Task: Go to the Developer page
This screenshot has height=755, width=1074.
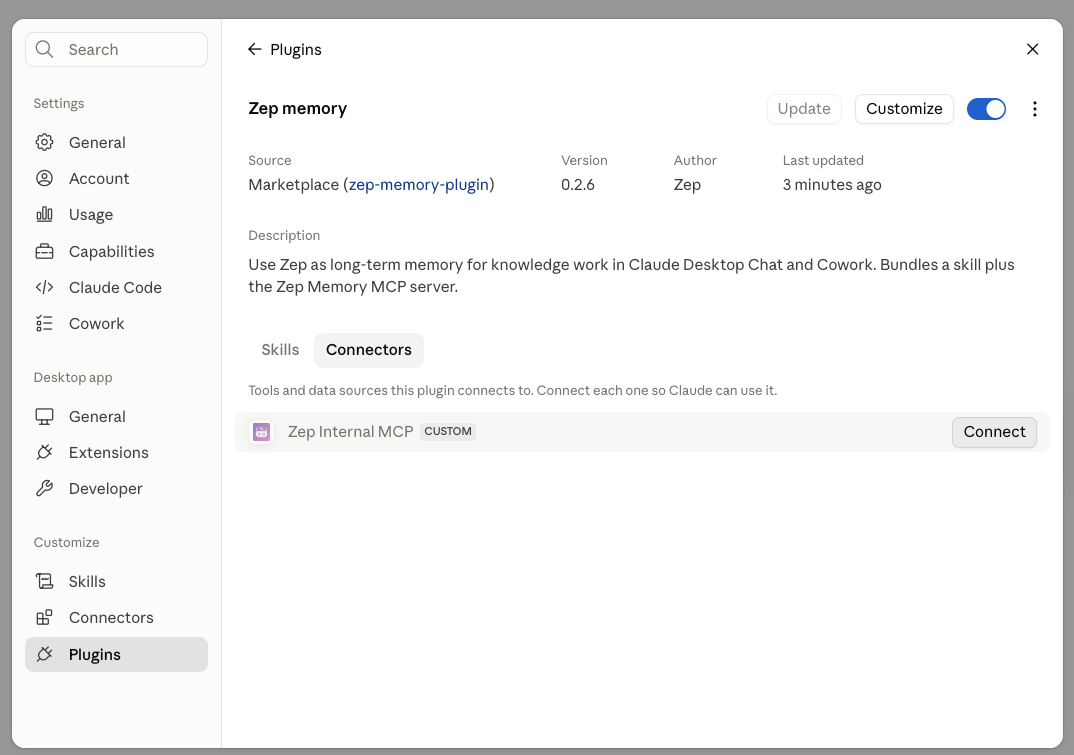Action: [x=116, y=489]
